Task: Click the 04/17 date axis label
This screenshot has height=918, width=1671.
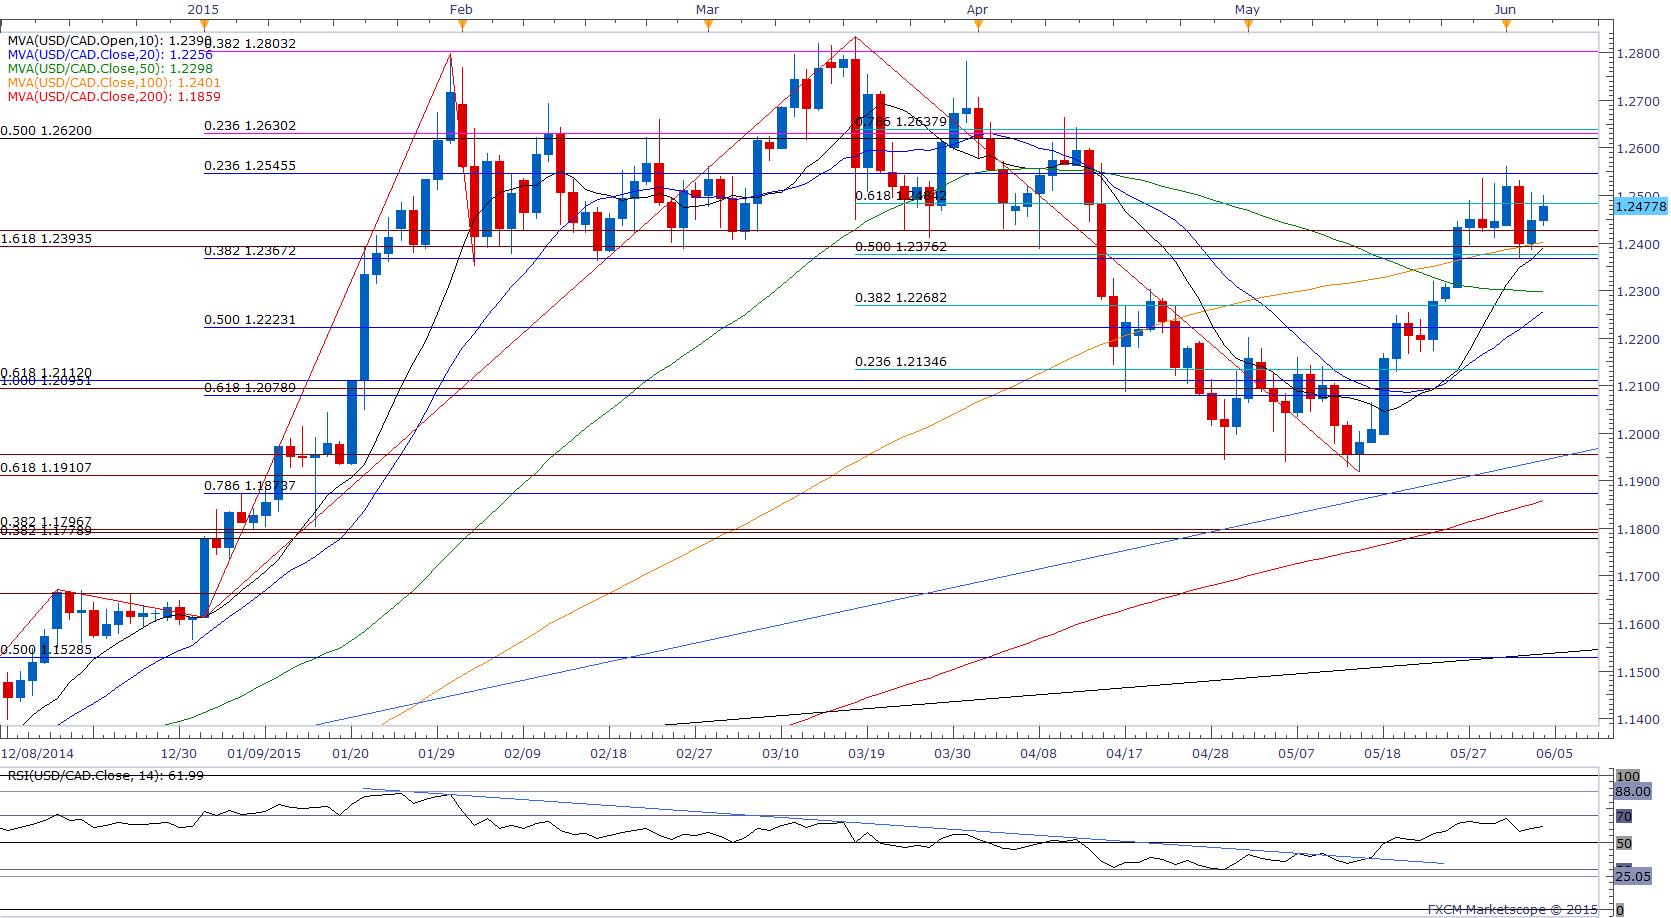Action: pos(1125,754)
